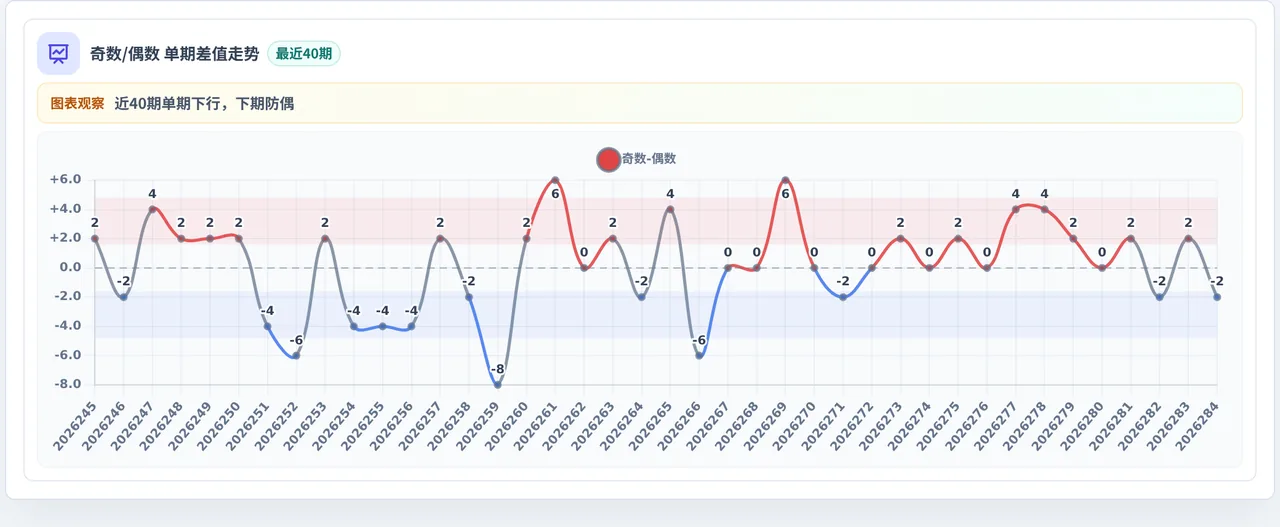Image resolution: width=1280 pixels, height=527 pixels.
Task: Click the 4 data point at 2026265
Action: pos(670,209)
